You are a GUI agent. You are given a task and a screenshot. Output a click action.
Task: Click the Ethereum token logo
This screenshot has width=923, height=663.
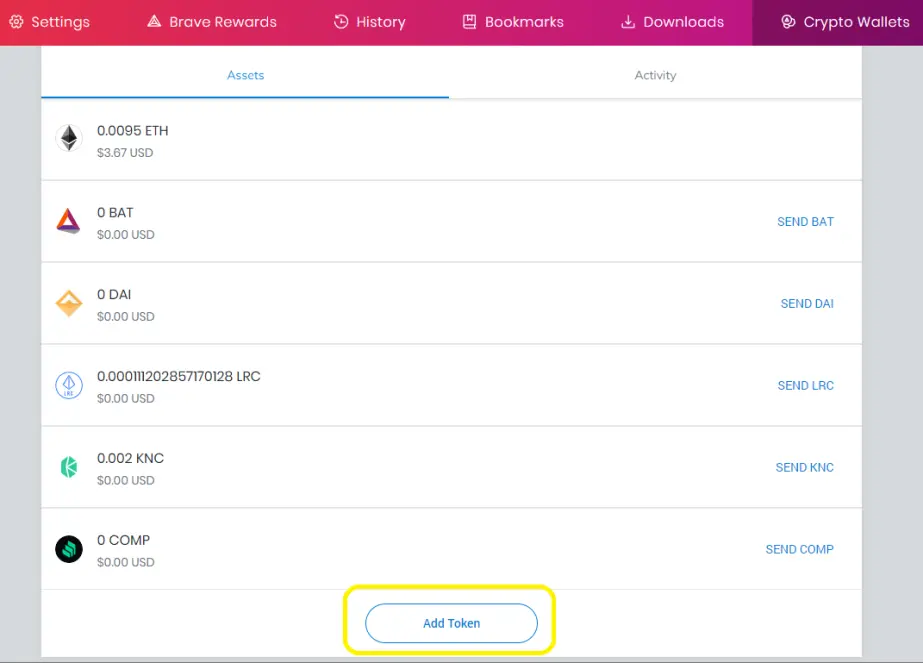coord(69,138)
